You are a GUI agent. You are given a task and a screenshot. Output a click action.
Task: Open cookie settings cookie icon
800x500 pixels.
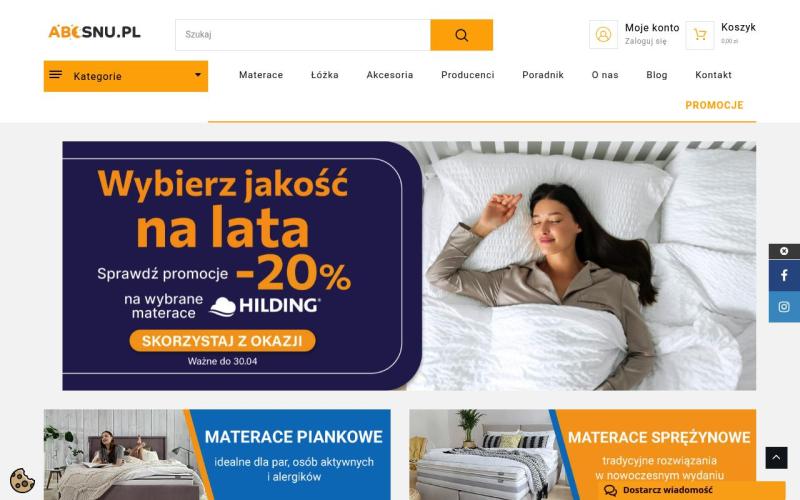(x=22, y=480)
